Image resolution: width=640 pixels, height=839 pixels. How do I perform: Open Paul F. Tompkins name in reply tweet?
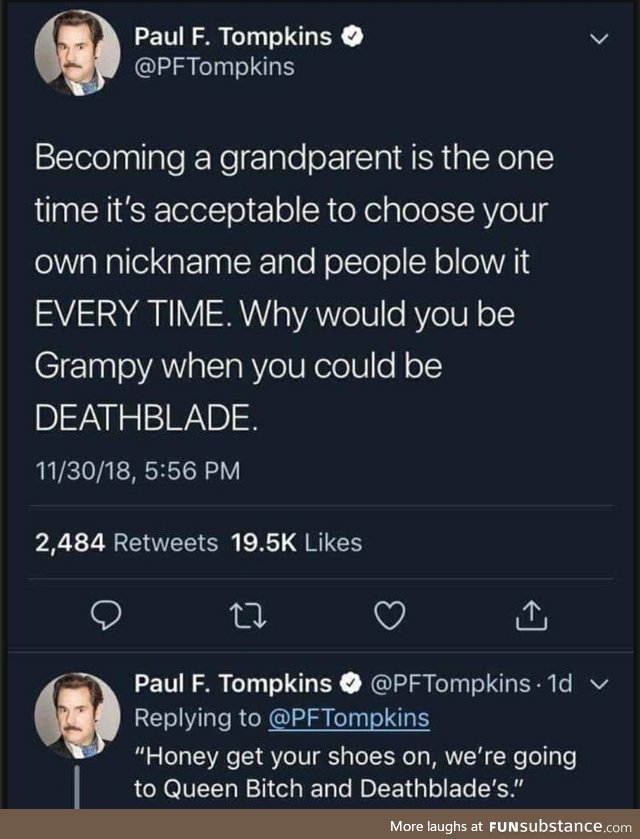(233, 683)
